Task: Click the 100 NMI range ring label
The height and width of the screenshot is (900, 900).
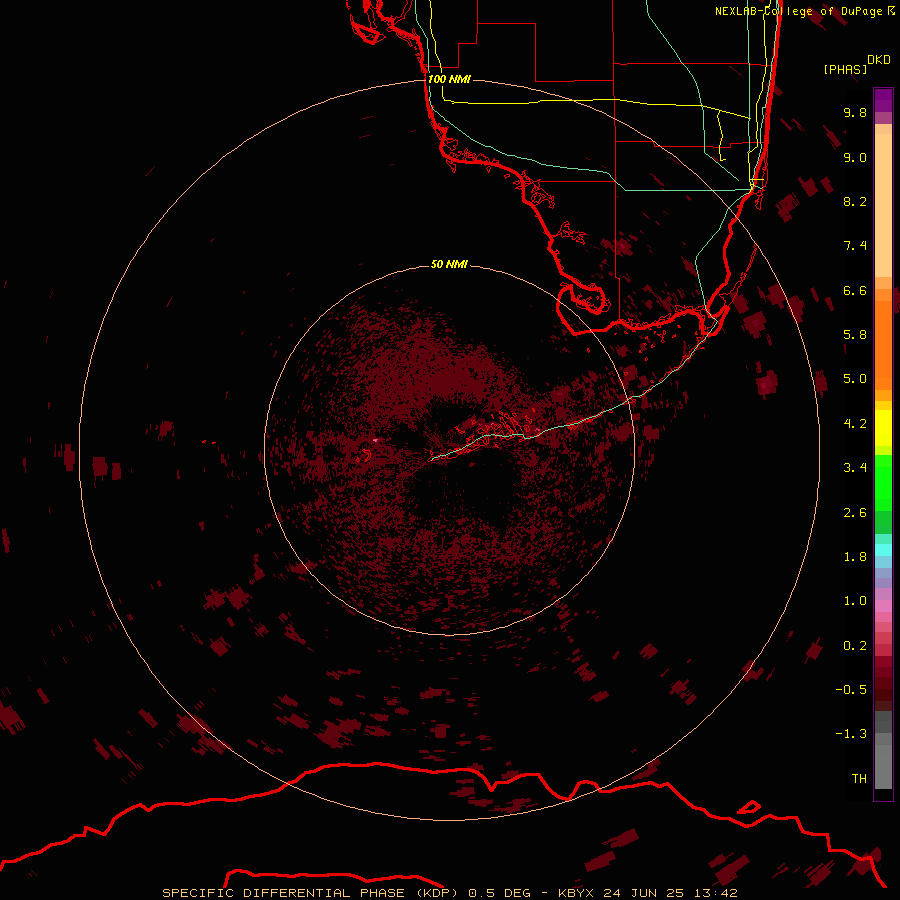Action: [x=449, y=79]
